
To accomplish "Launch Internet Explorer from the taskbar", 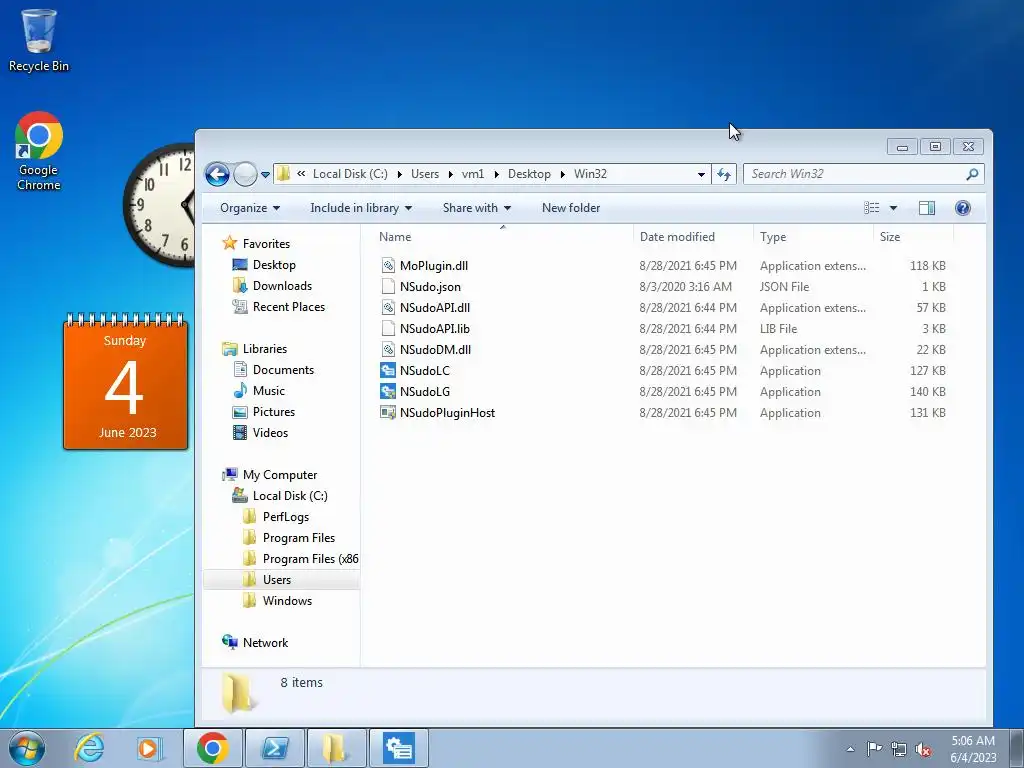I will coord(89,748).
